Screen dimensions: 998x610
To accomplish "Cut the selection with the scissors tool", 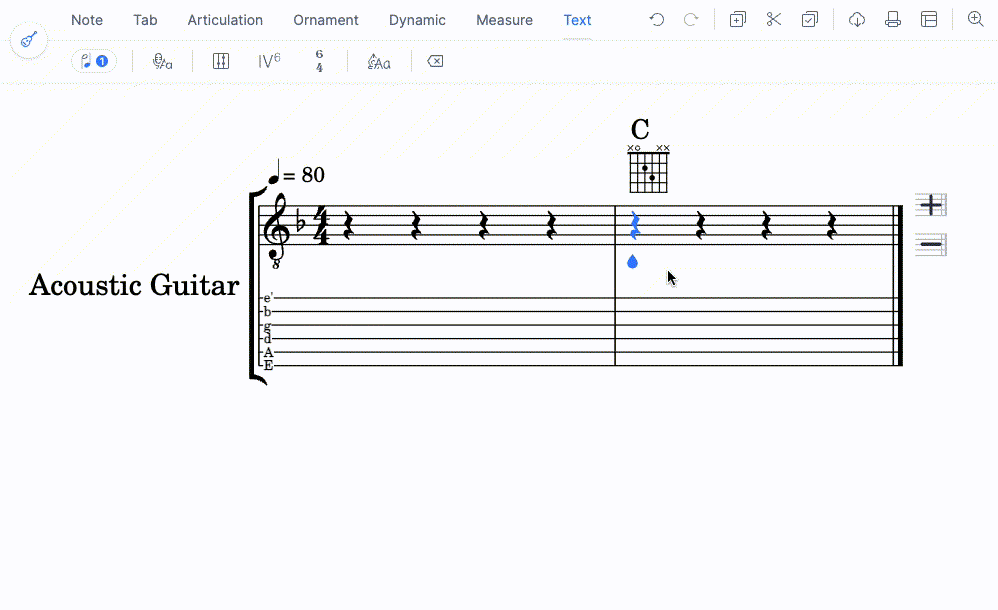I will pos(773,19).
